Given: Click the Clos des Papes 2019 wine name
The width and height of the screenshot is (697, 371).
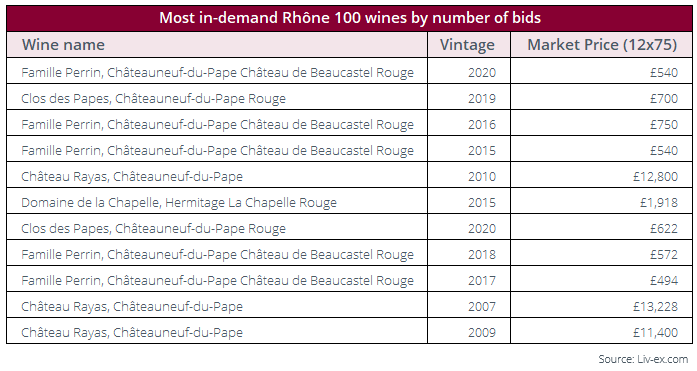Looking at the screenshot, I should [x=153, y=98].
